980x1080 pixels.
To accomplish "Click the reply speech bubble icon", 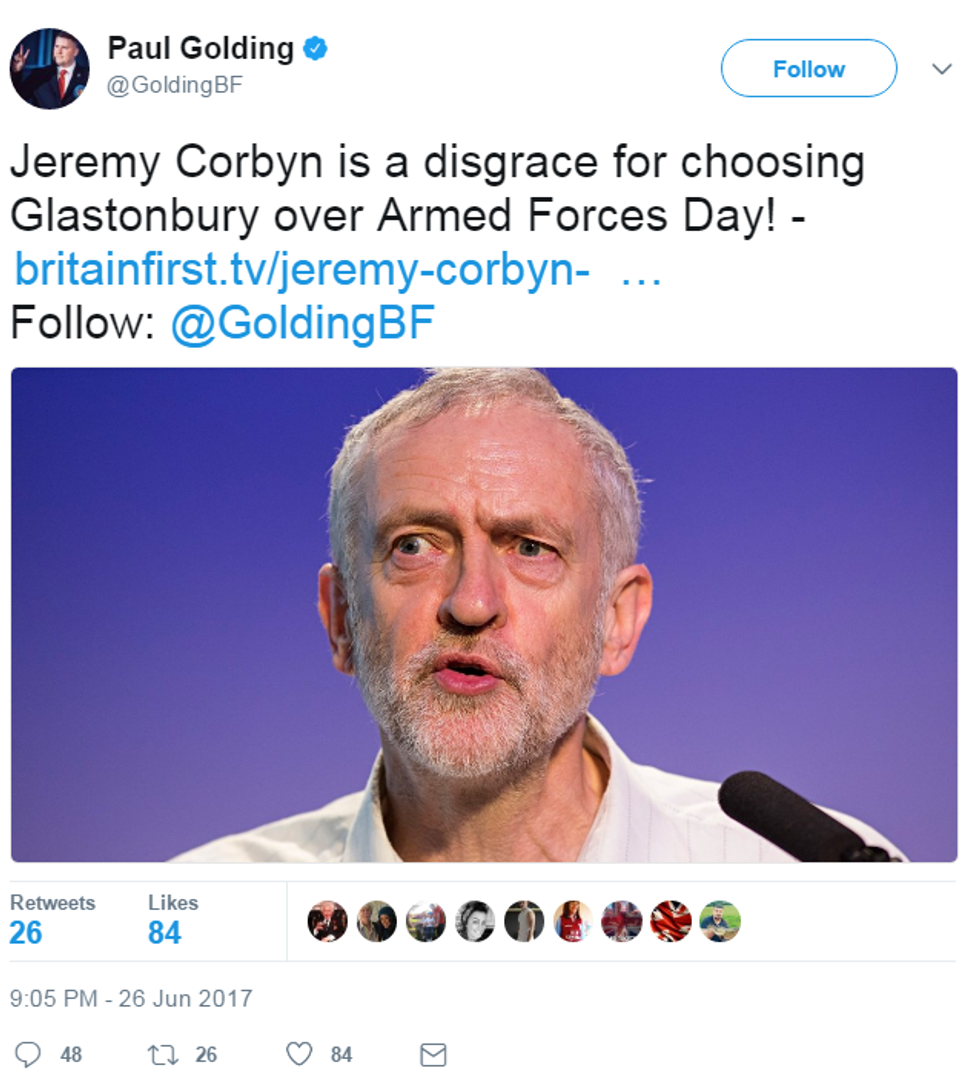I will (x=30, y=1054).
